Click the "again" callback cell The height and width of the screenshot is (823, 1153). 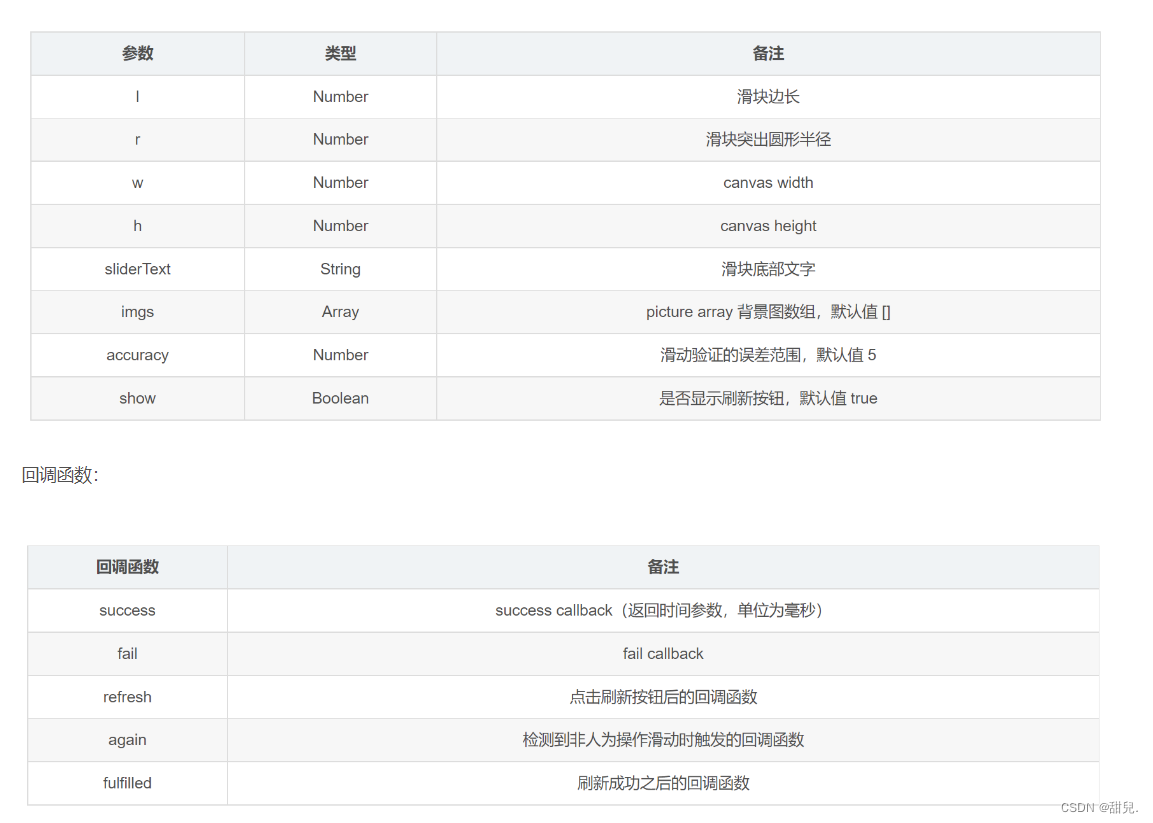tap(127, 740)
